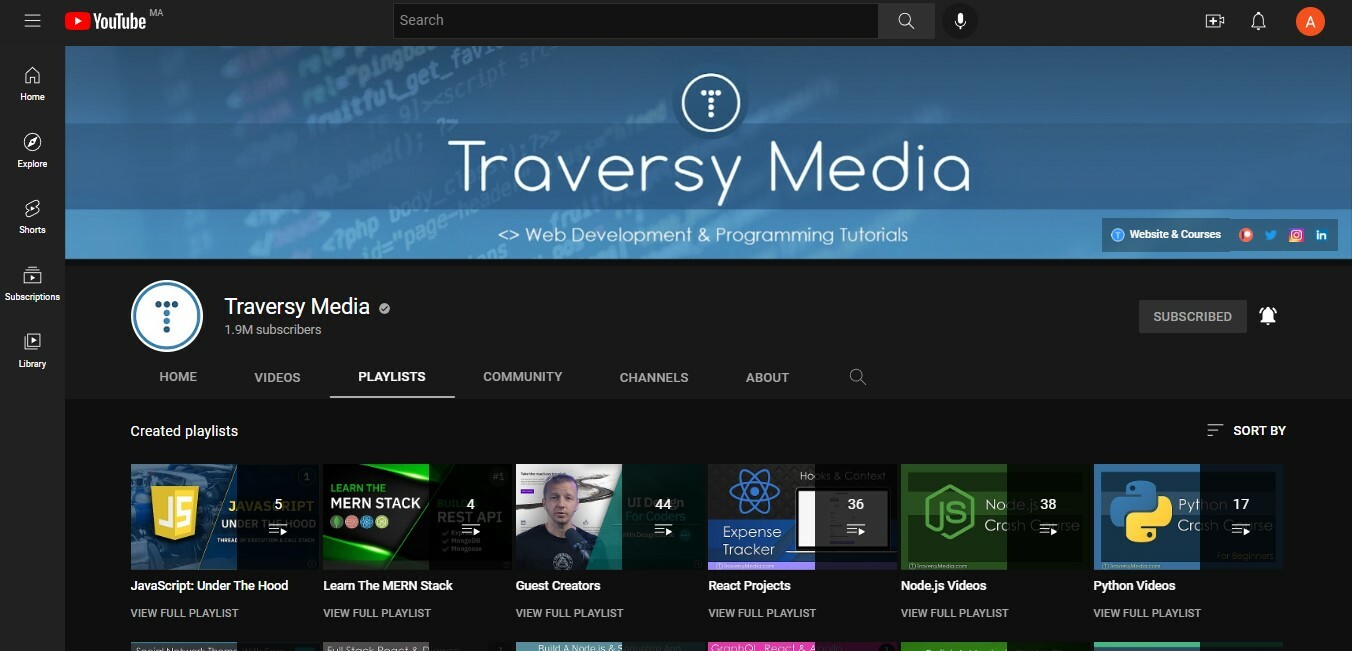Click Subscribed to unsubscribe from the channel
The width and height of the screenshot is (1352, 651).
coord(1192,316)
